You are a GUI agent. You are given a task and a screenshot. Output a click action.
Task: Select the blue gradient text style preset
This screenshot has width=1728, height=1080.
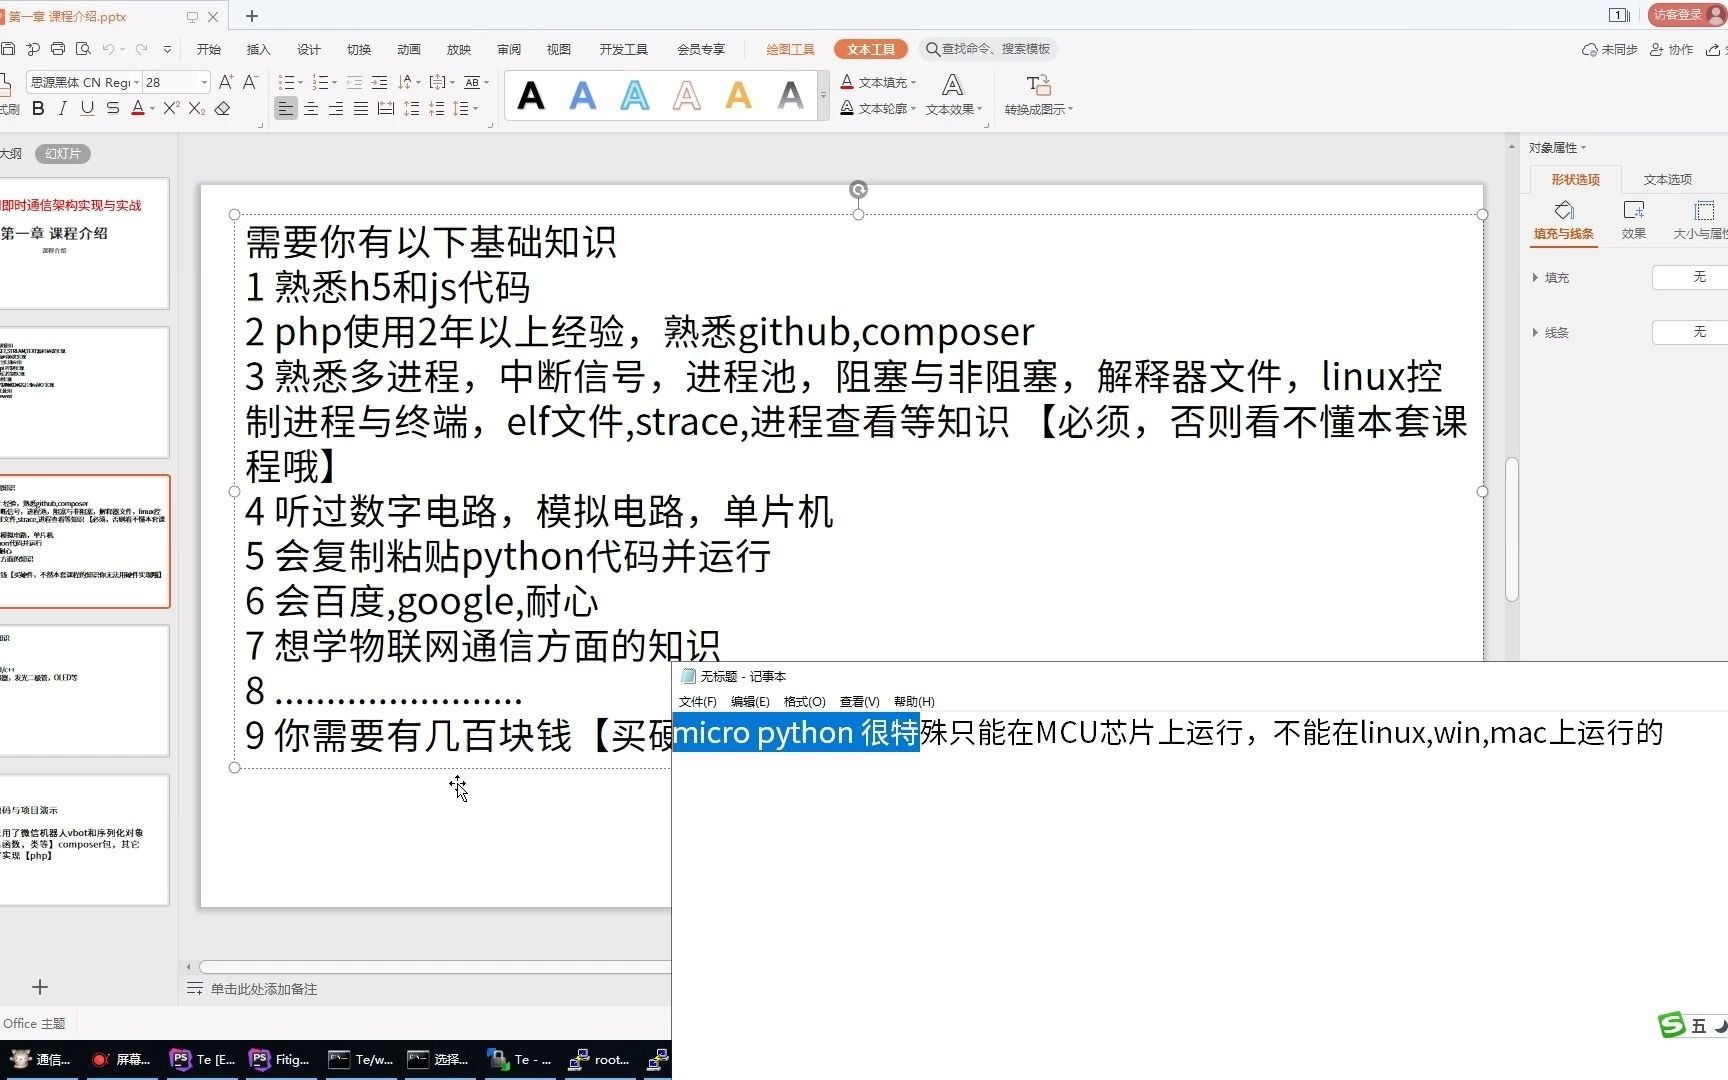coord(583,96)
